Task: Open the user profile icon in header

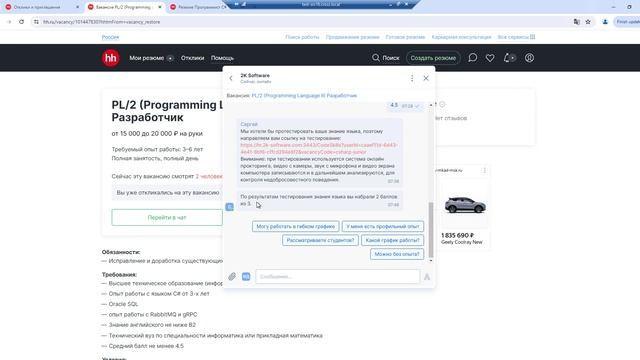Action: coord(529,58)
